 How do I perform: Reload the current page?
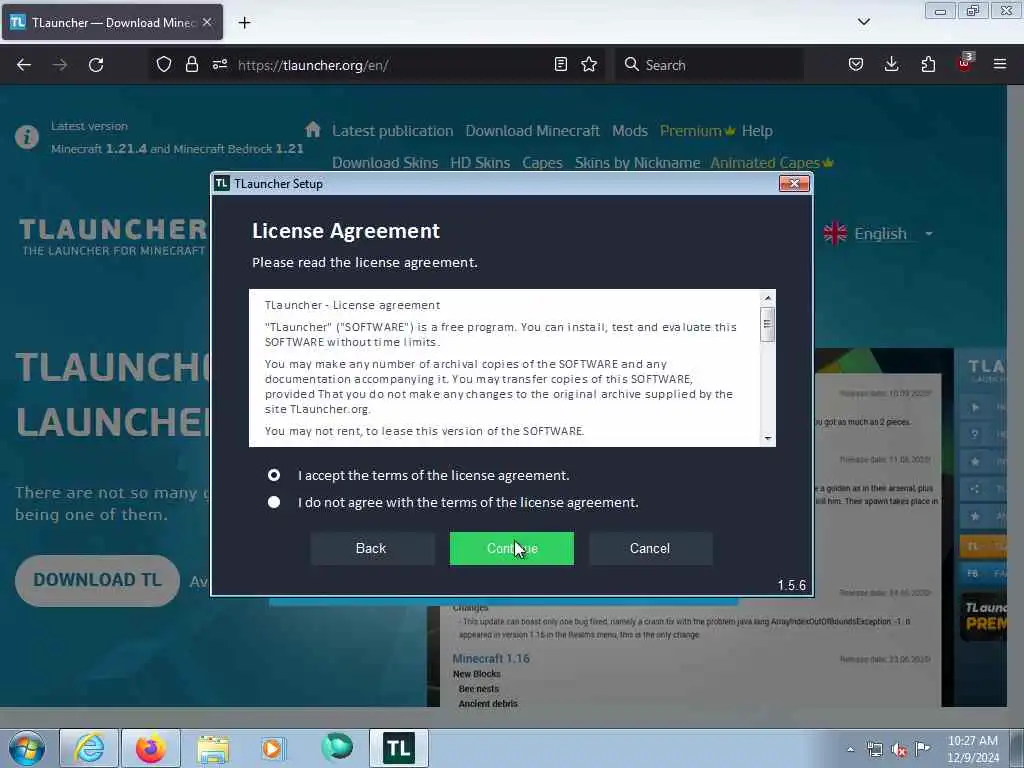coord(96,65)
